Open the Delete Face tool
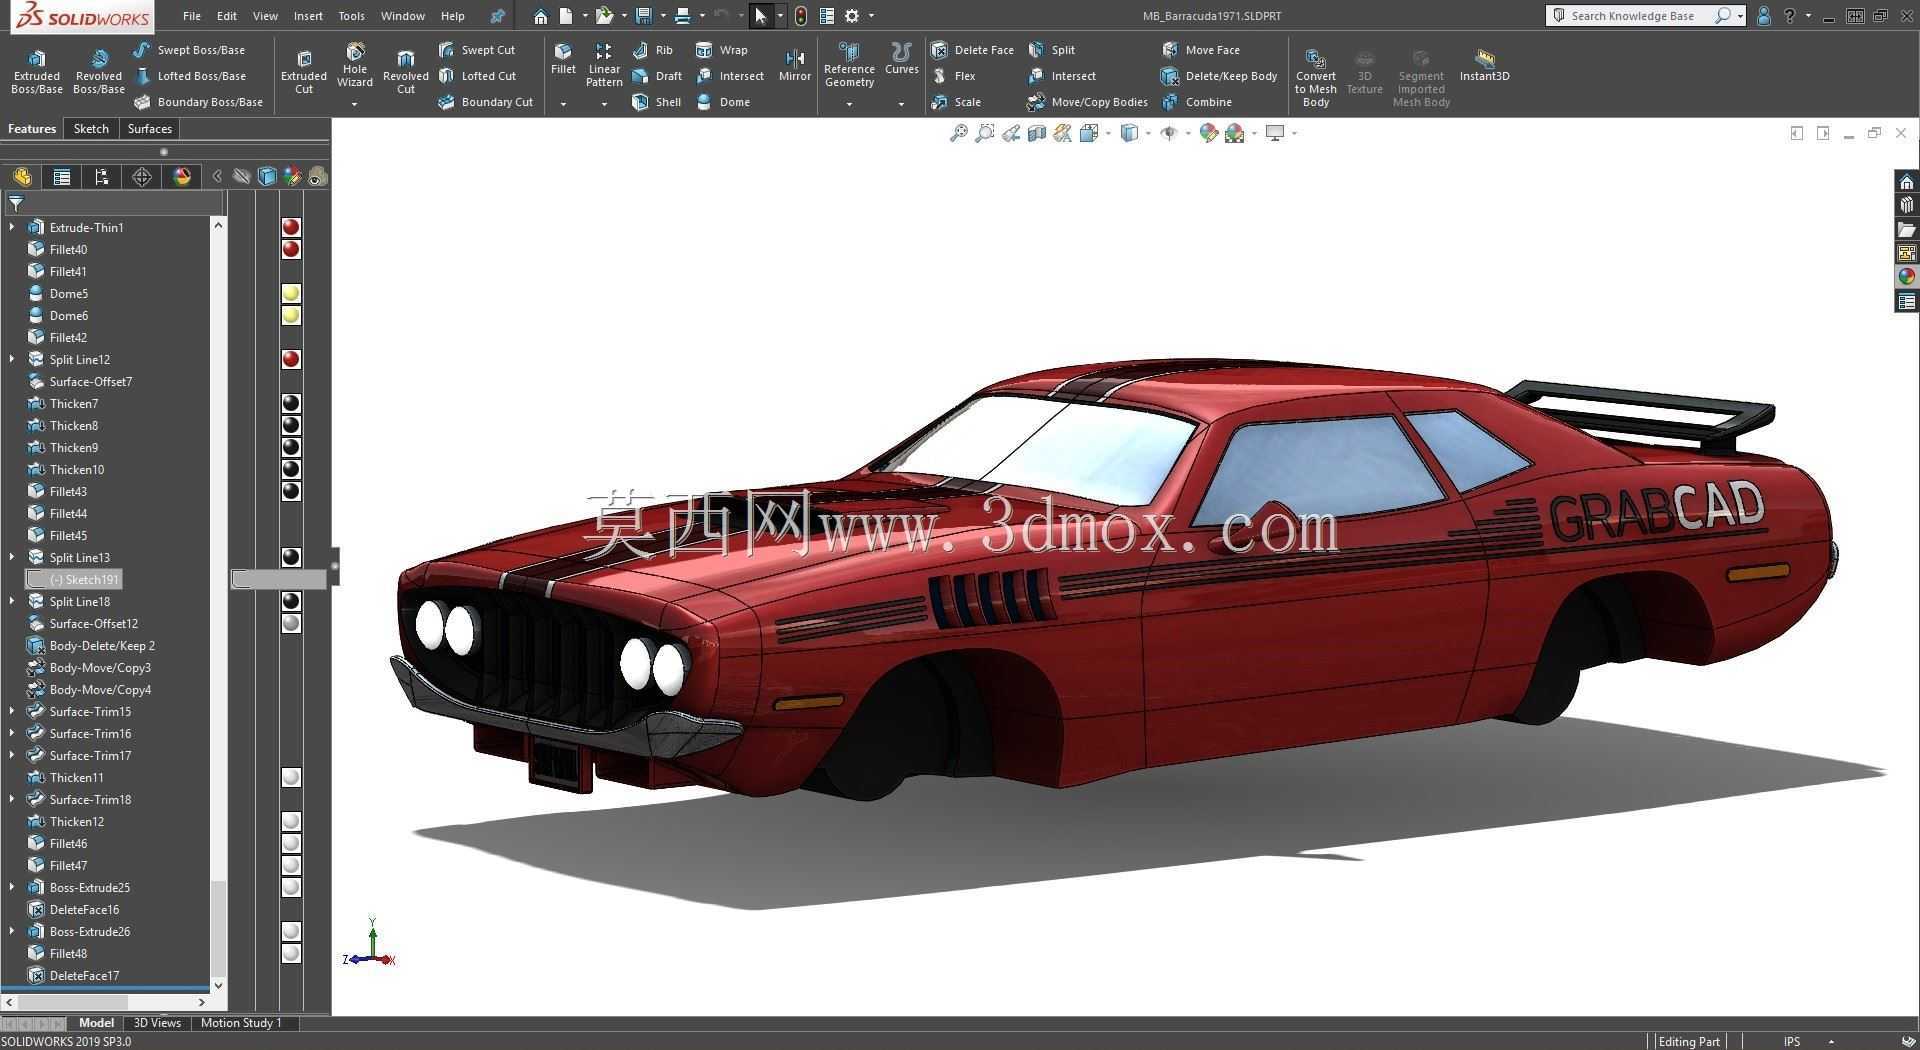The image size is (1920, 1050). point(972,50)
